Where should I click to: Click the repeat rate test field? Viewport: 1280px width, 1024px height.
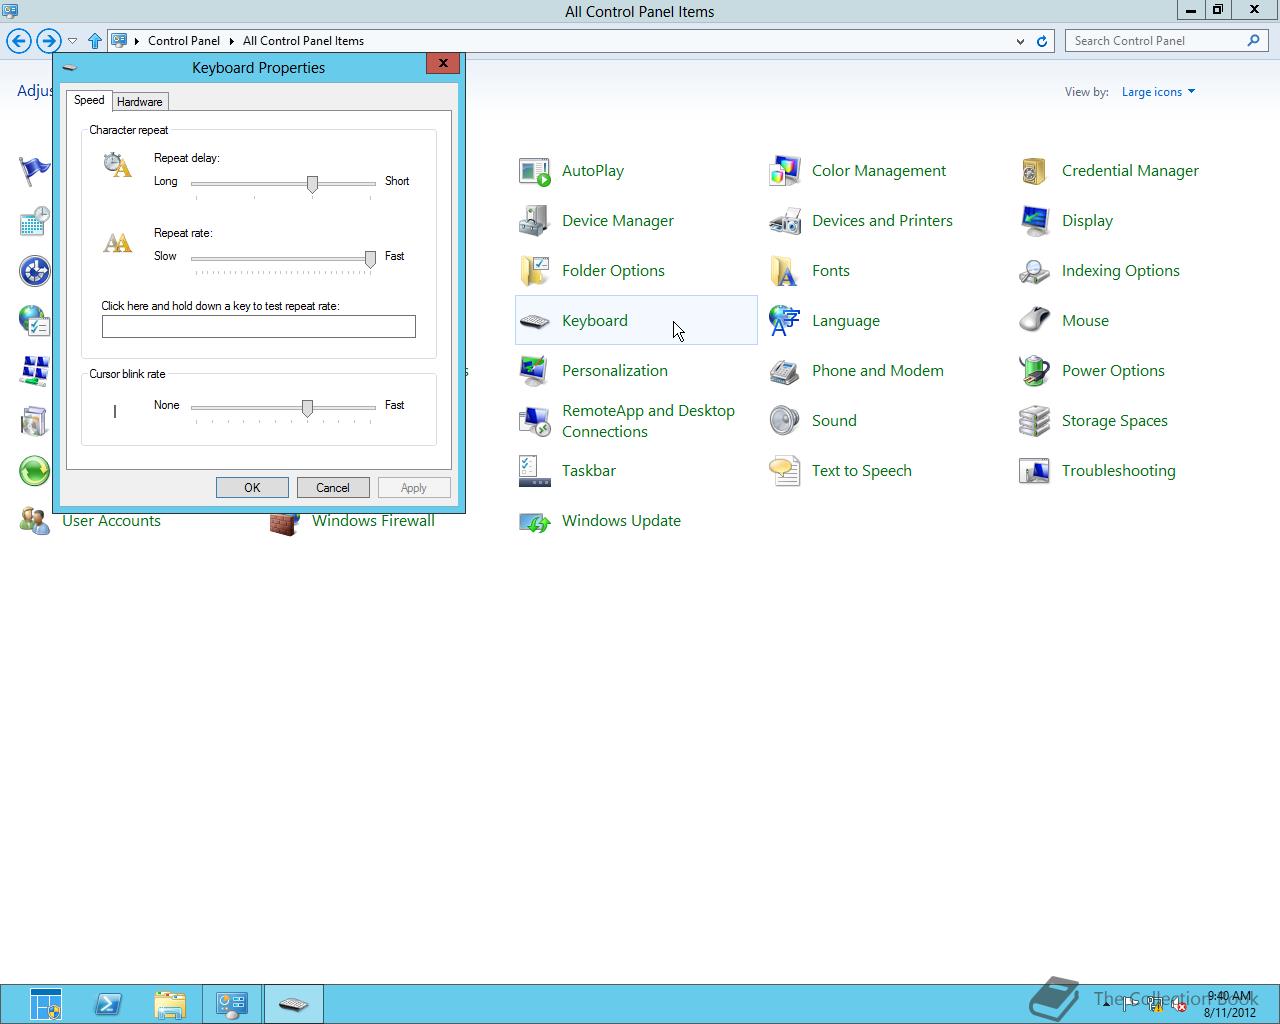[259, 326]
